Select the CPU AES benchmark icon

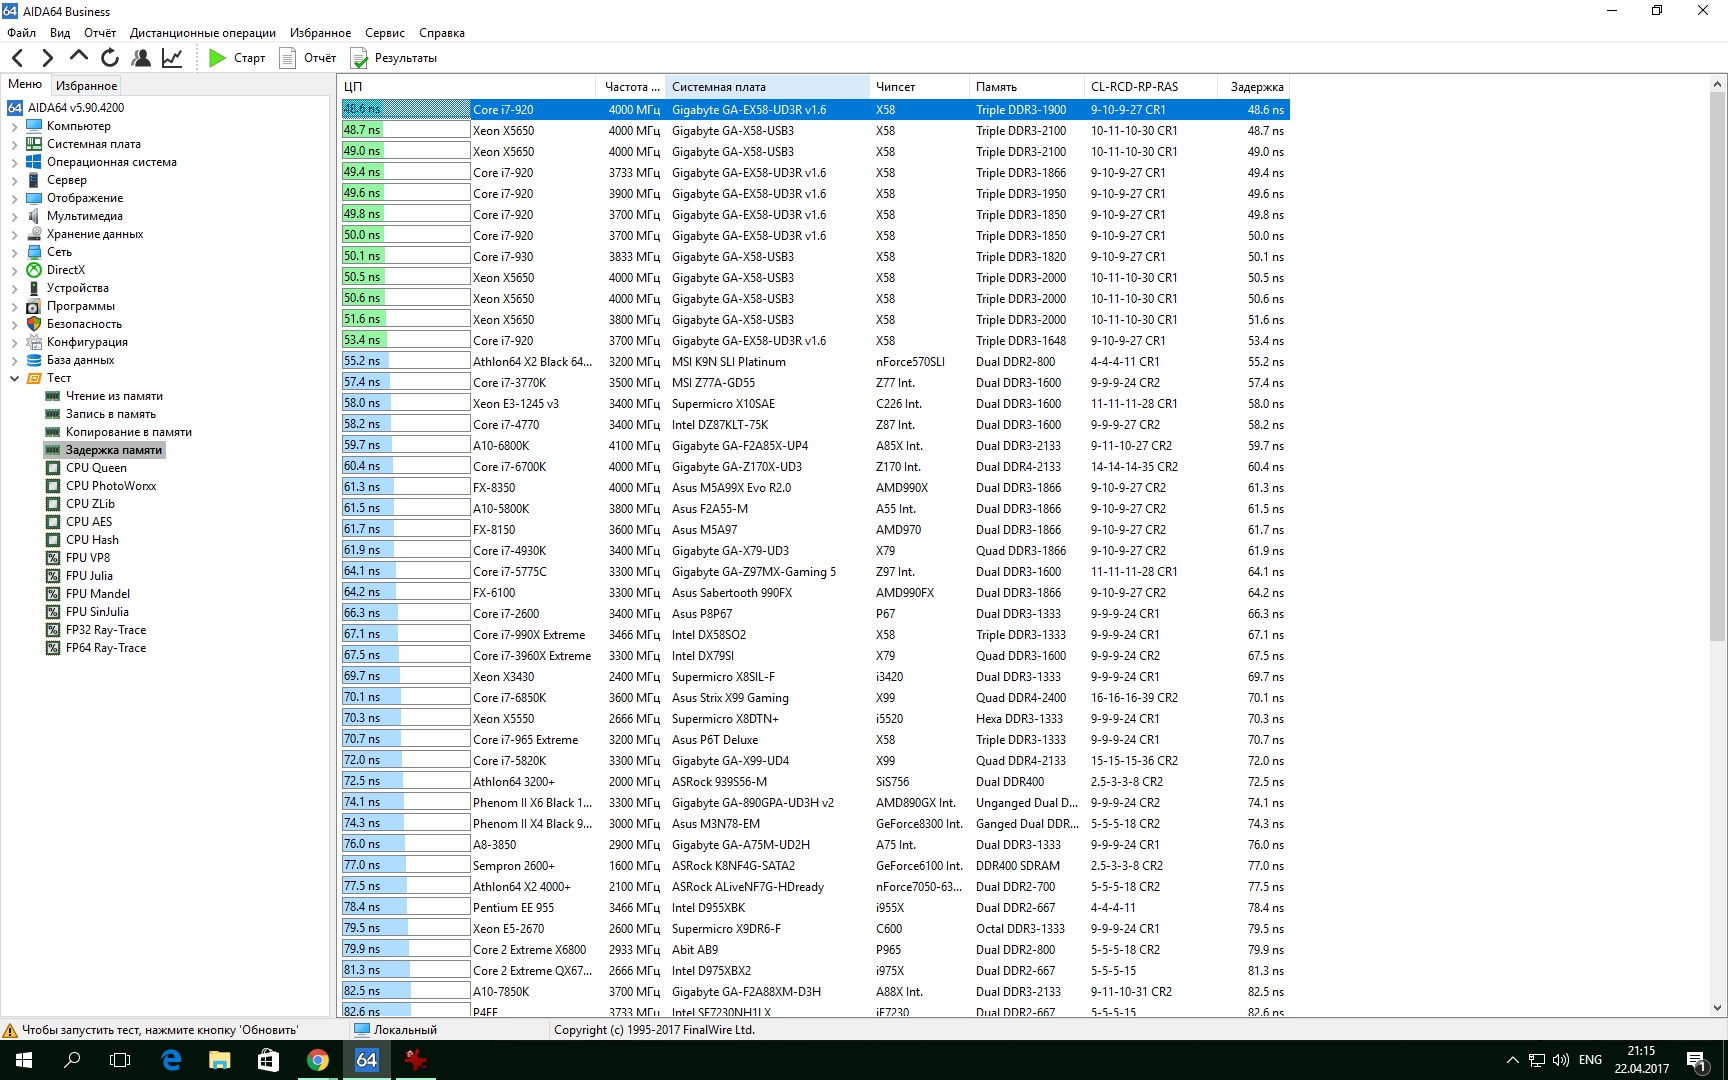pyautogui.click(x=53, y=522)
